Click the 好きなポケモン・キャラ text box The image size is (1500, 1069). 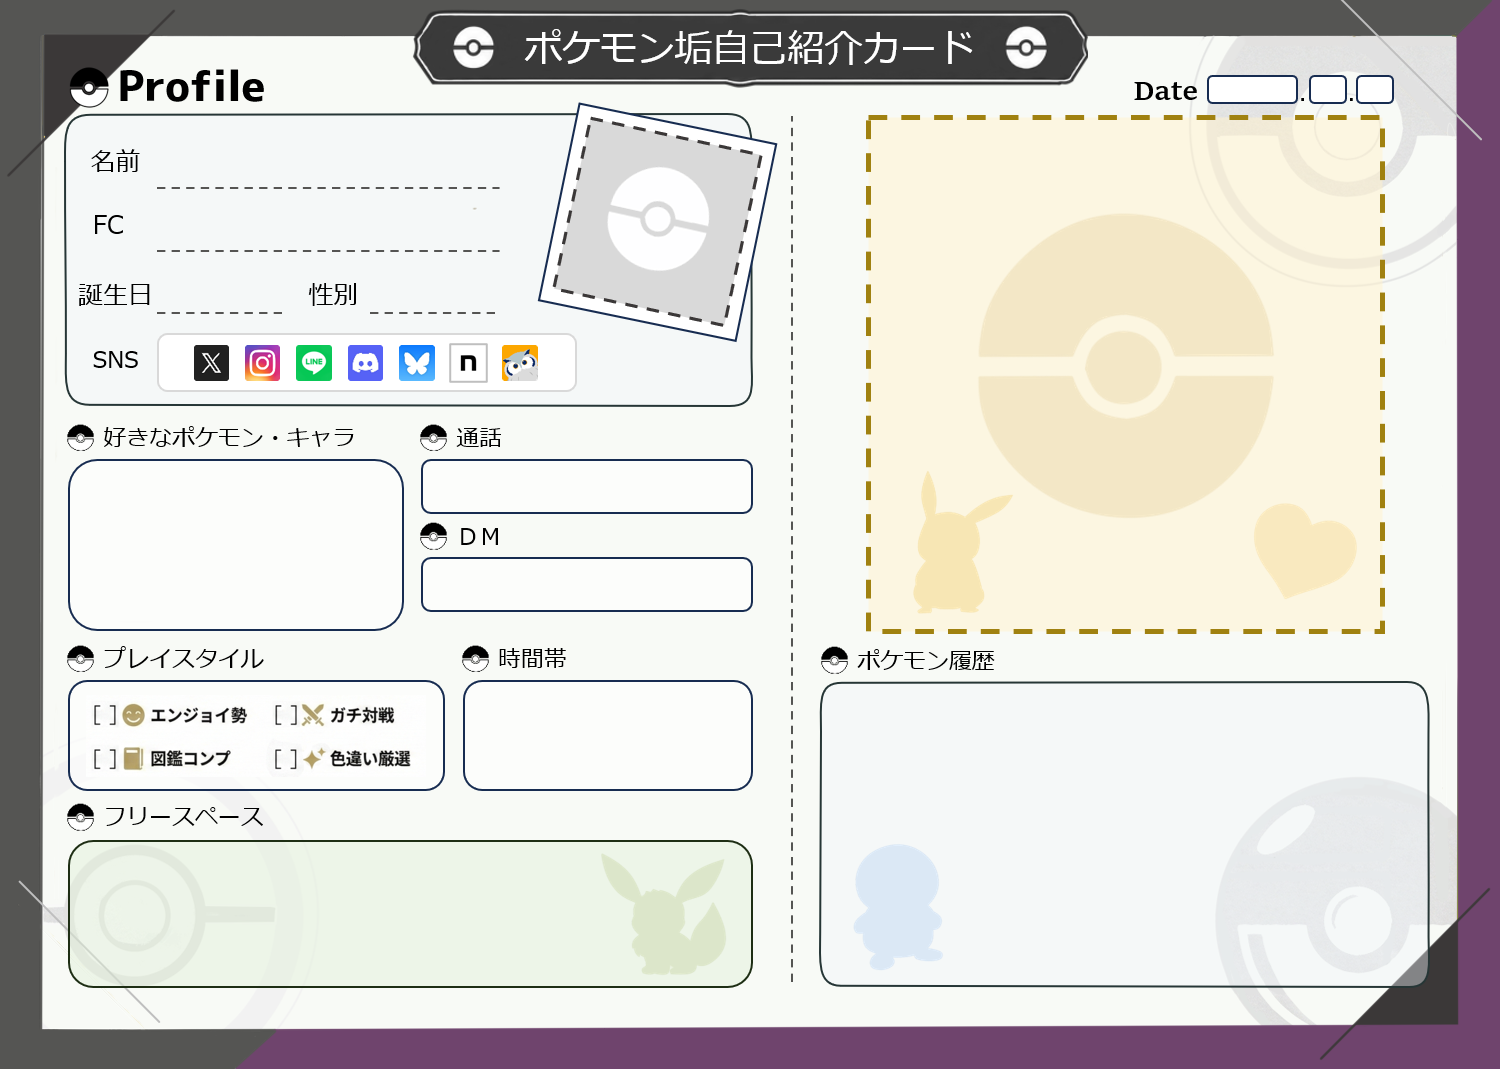coord(236,545)
